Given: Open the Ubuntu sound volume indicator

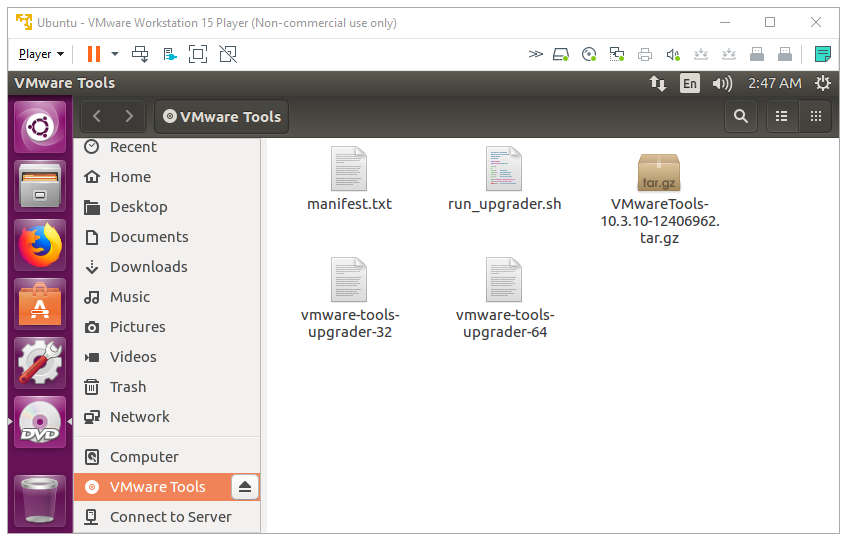Looking at the screenshot, I should click(722, 83).
